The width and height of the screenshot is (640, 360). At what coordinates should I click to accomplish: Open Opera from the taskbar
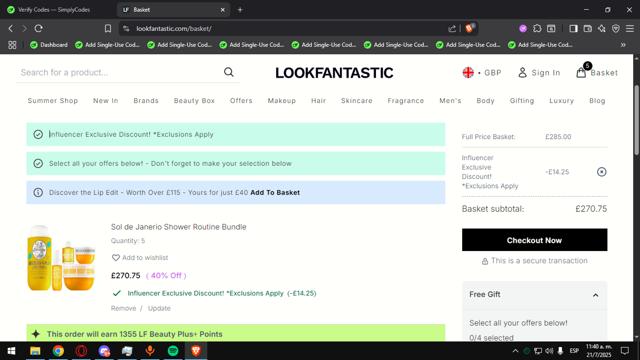[81, 351]
